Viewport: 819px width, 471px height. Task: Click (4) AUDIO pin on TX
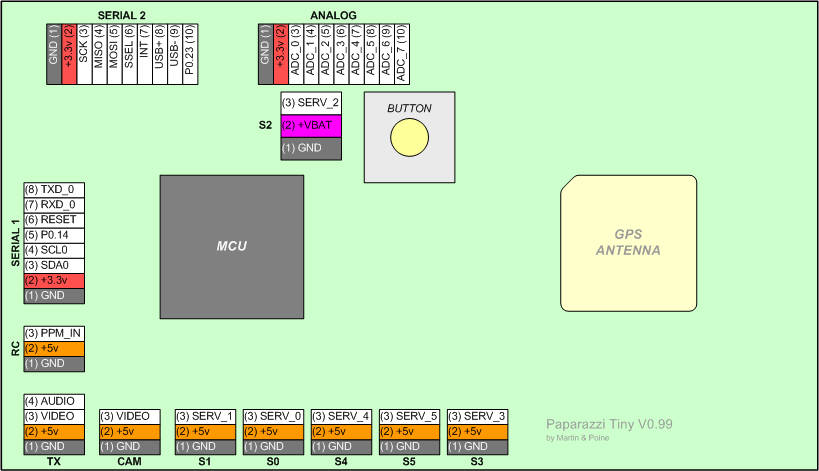click(54, 401)
